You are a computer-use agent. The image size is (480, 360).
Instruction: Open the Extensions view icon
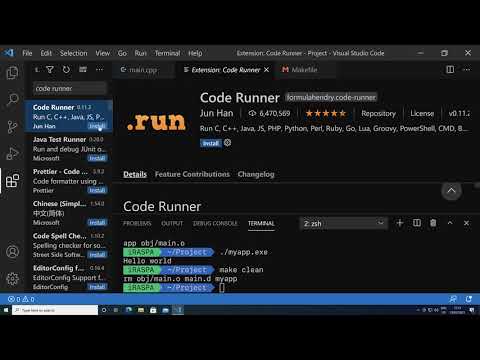click(12, 181)
